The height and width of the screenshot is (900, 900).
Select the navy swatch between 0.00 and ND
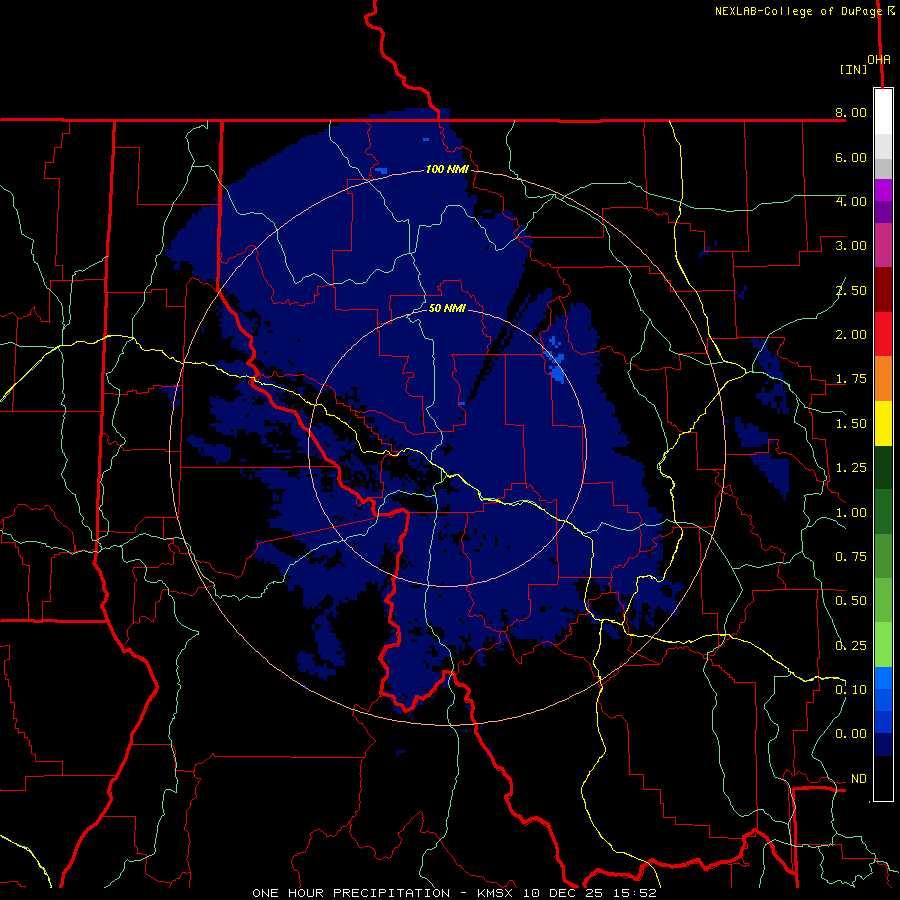(883, 745)
